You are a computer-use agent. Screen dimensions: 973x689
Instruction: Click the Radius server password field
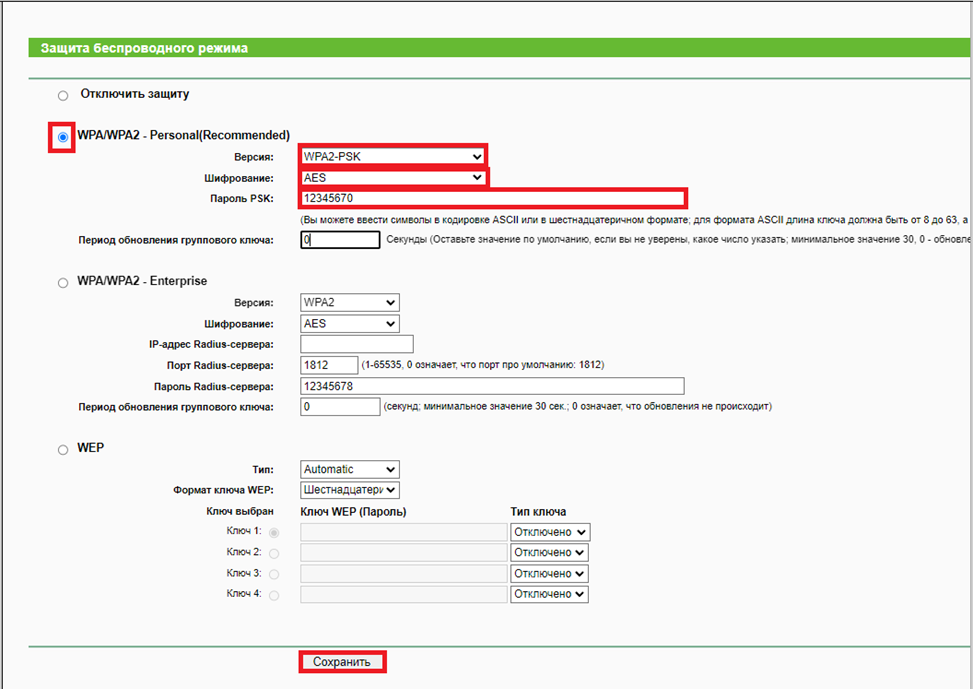pos(492,386)
